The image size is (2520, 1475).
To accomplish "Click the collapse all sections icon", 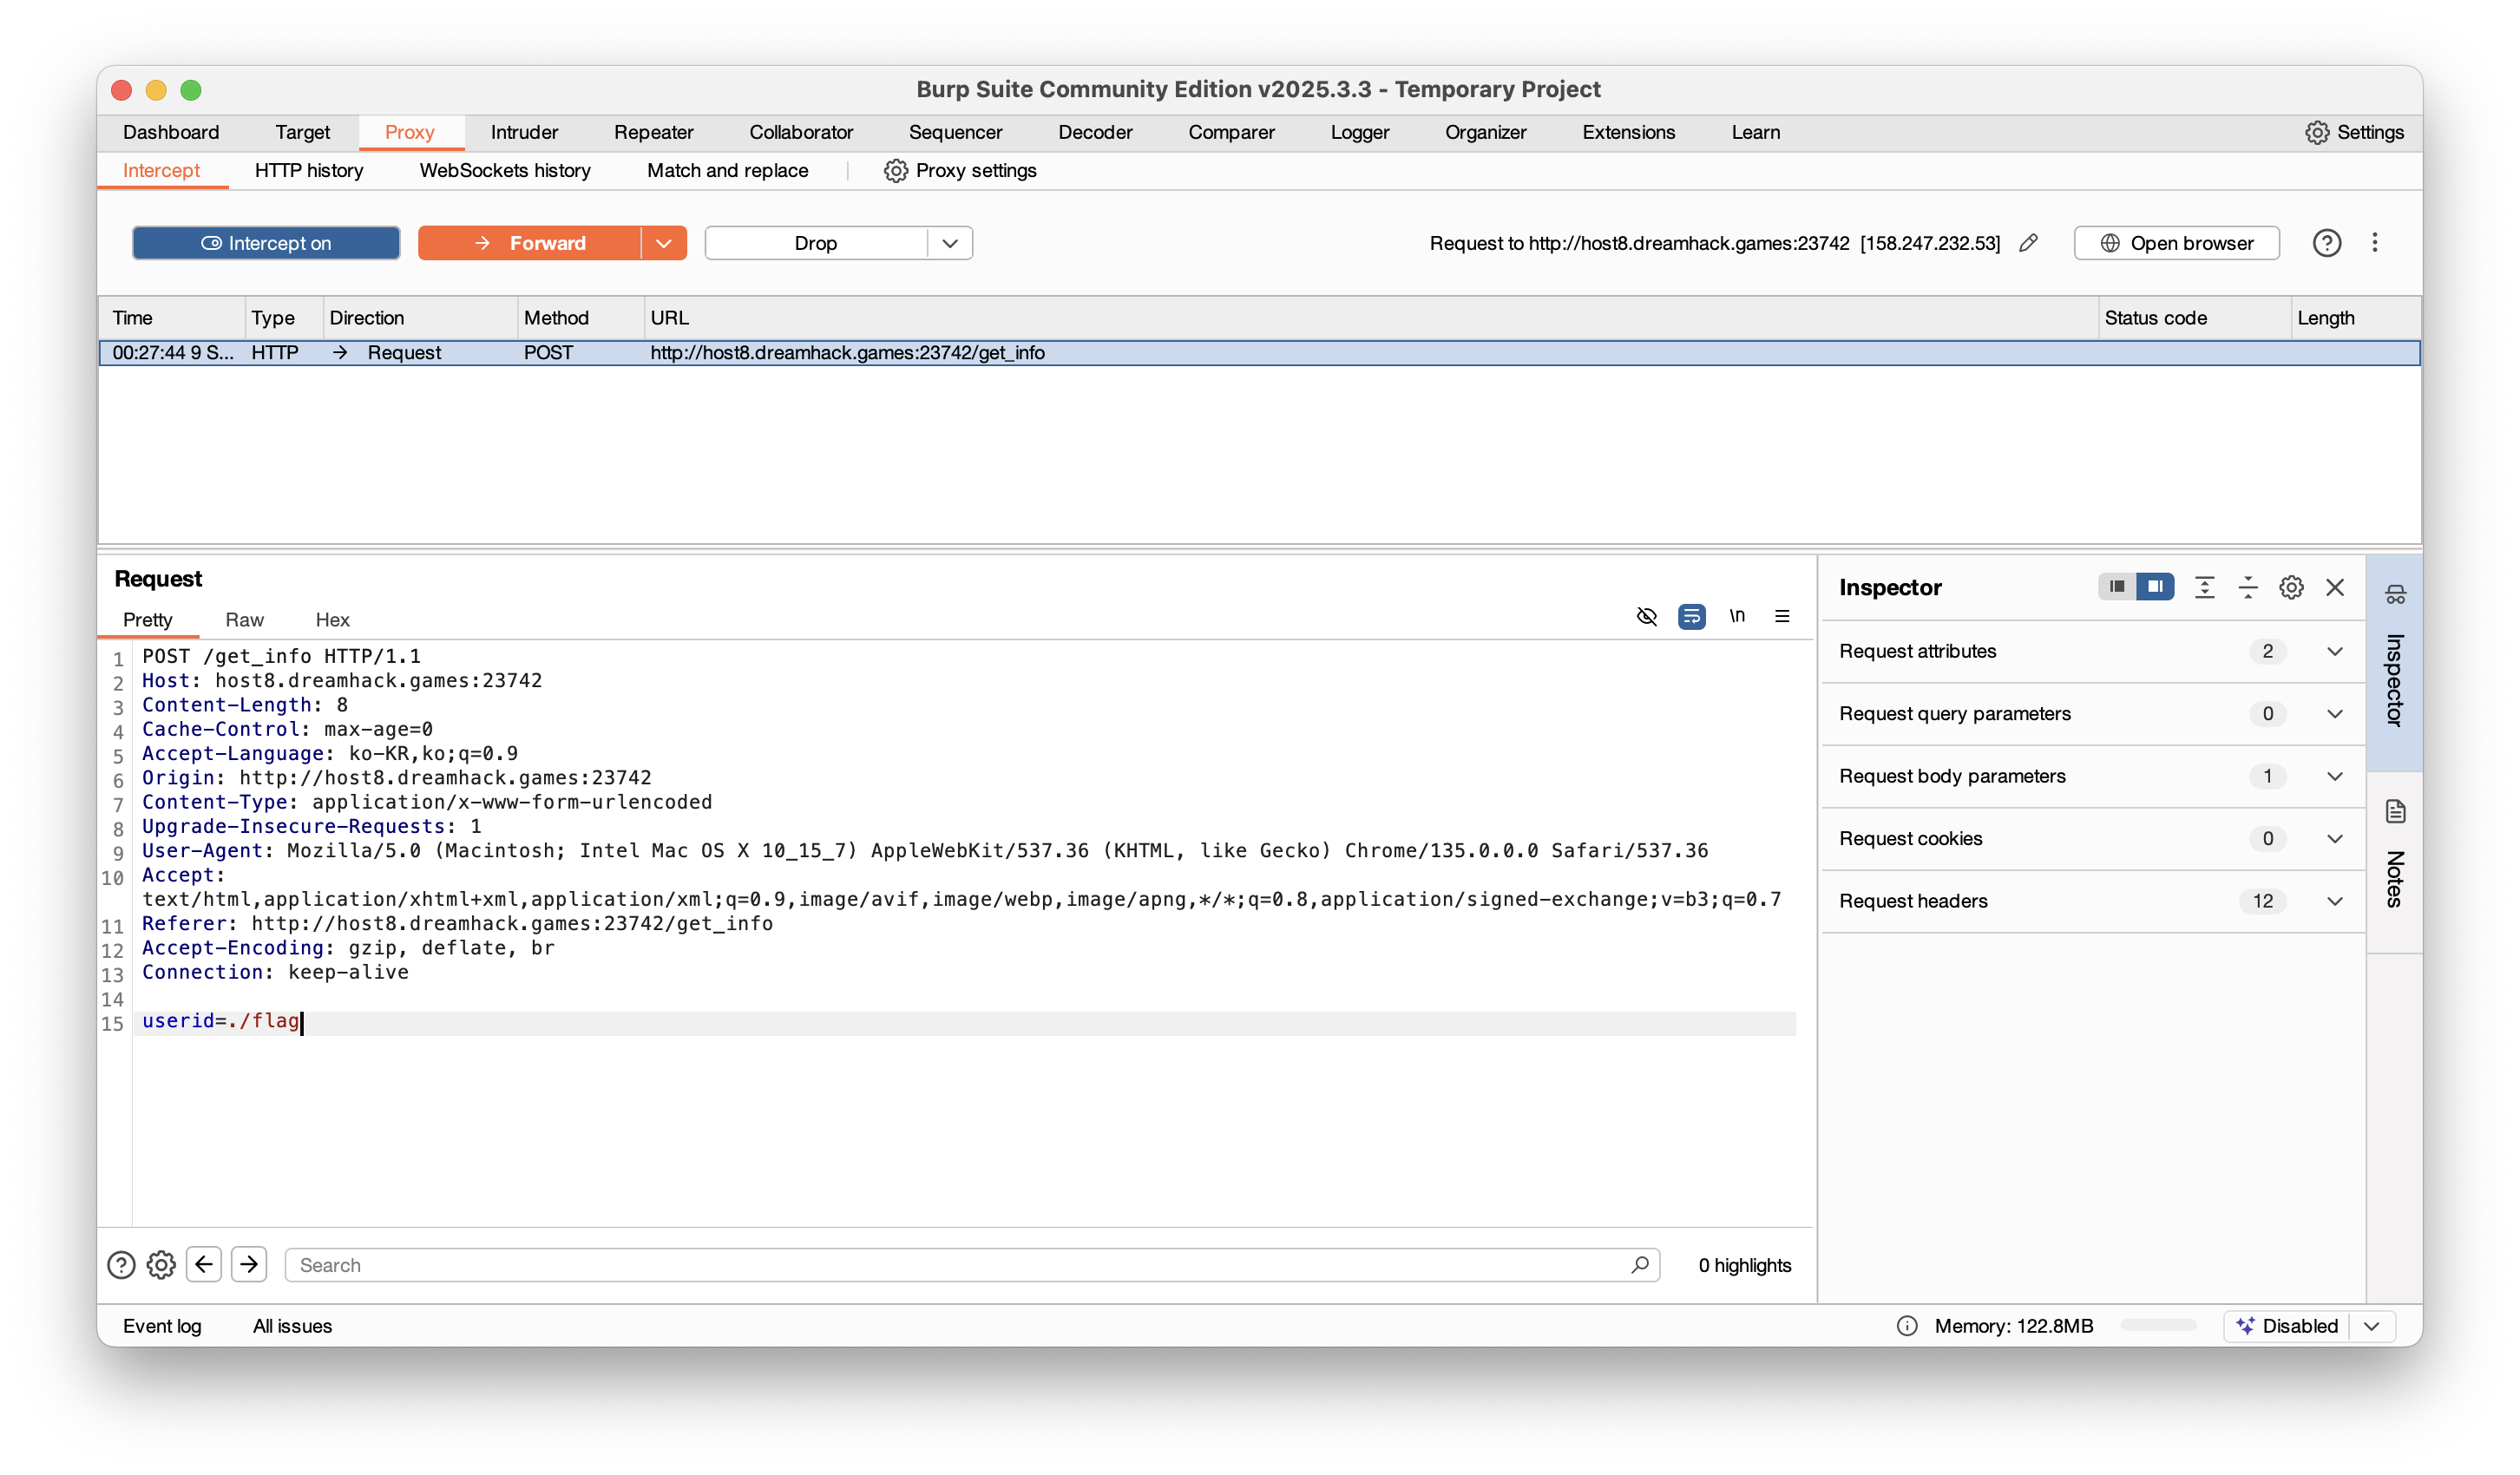I will tap(2248, 587).
